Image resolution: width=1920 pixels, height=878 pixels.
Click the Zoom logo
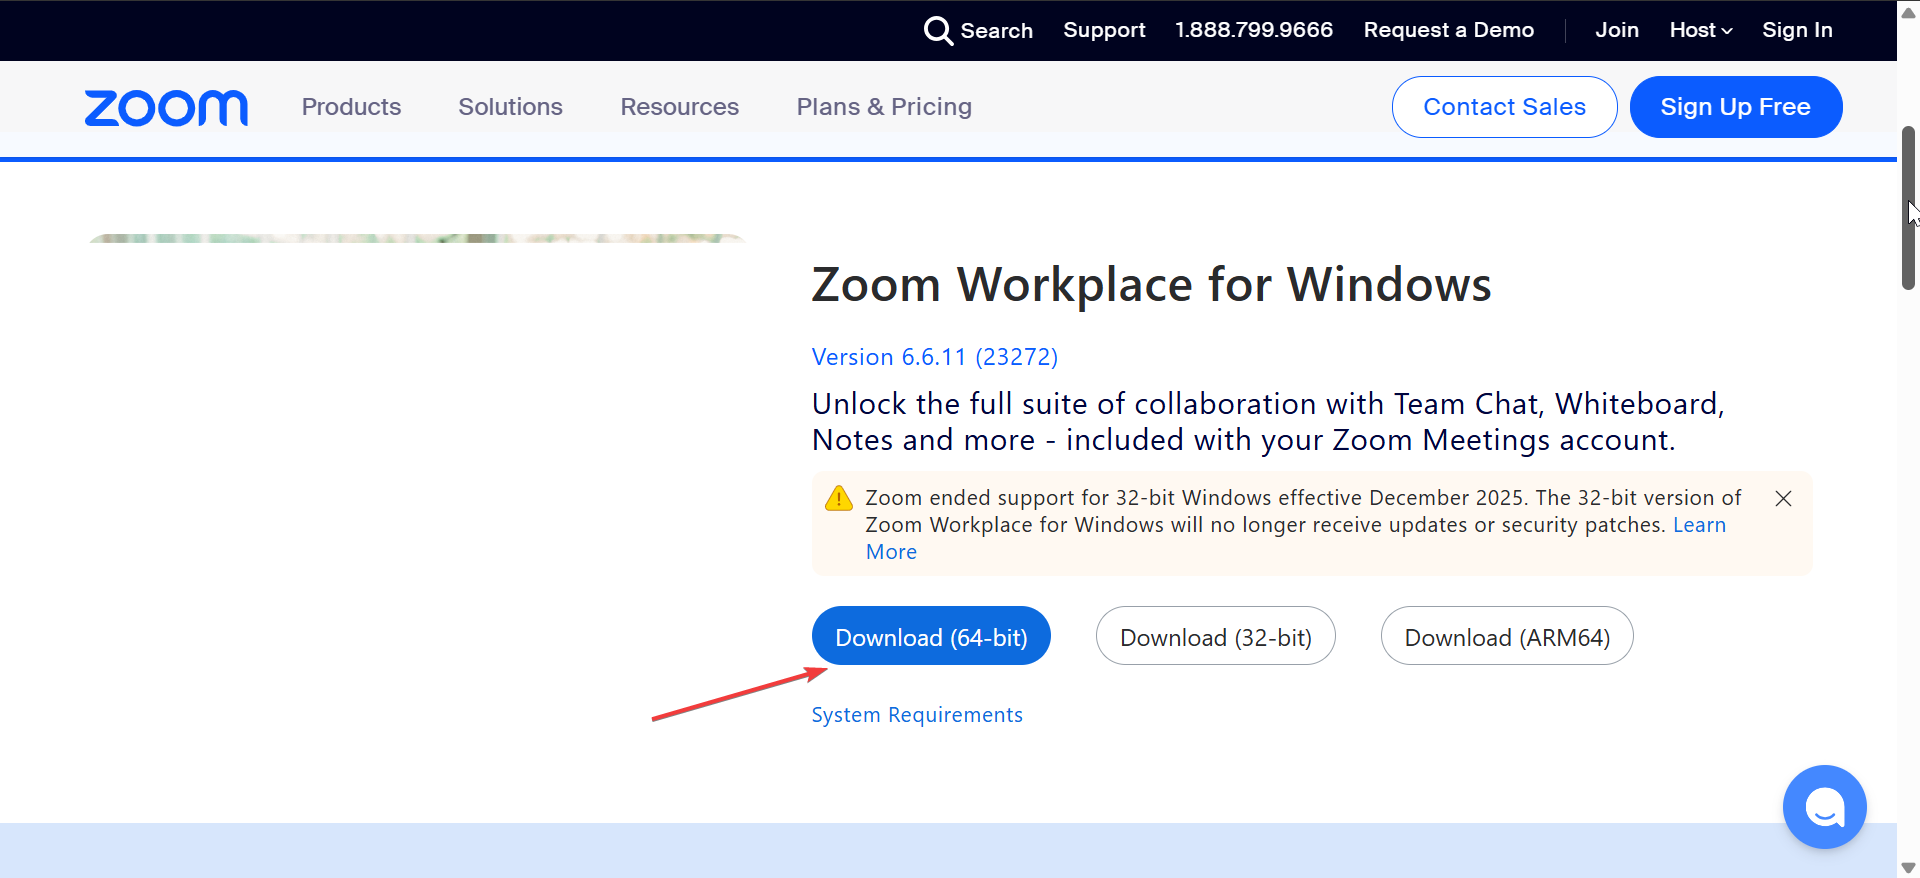[166, 108]
